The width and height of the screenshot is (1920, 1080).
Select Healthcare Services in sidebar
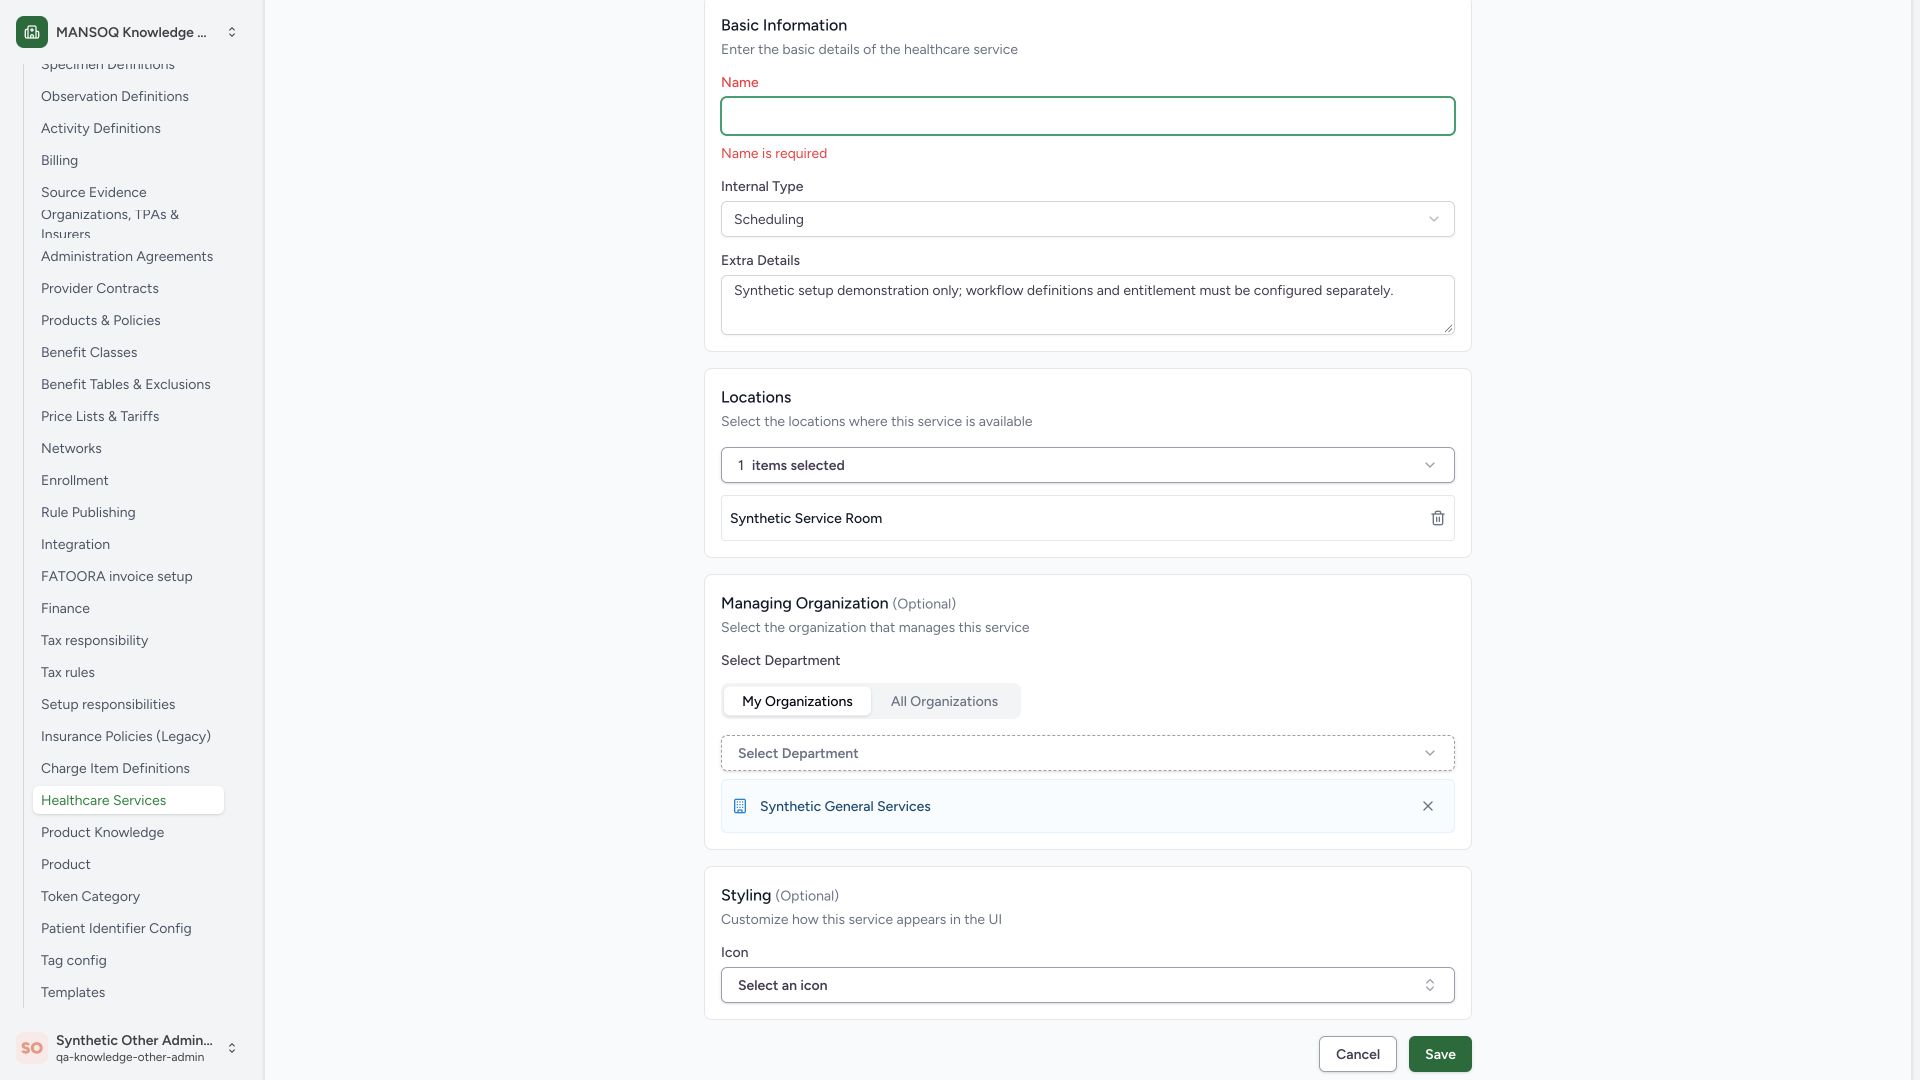(128, 800)
